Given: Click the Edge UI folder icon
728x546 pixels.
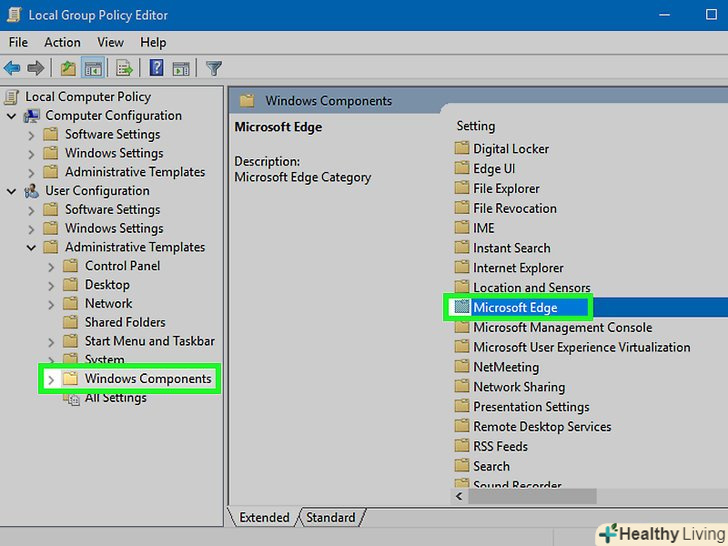Looking at the screenshot, I should point(462,168).
